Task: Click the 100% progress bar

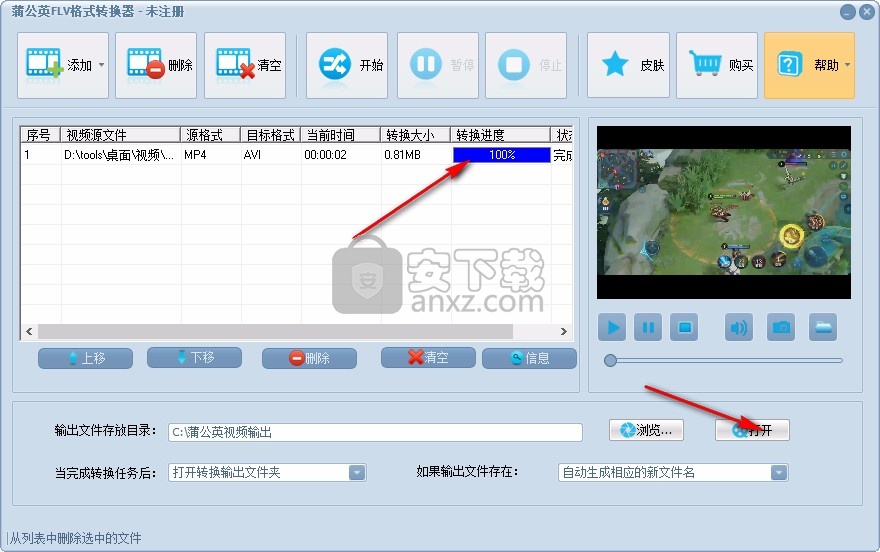Action: pyautogui.click(x=502, y=155)
